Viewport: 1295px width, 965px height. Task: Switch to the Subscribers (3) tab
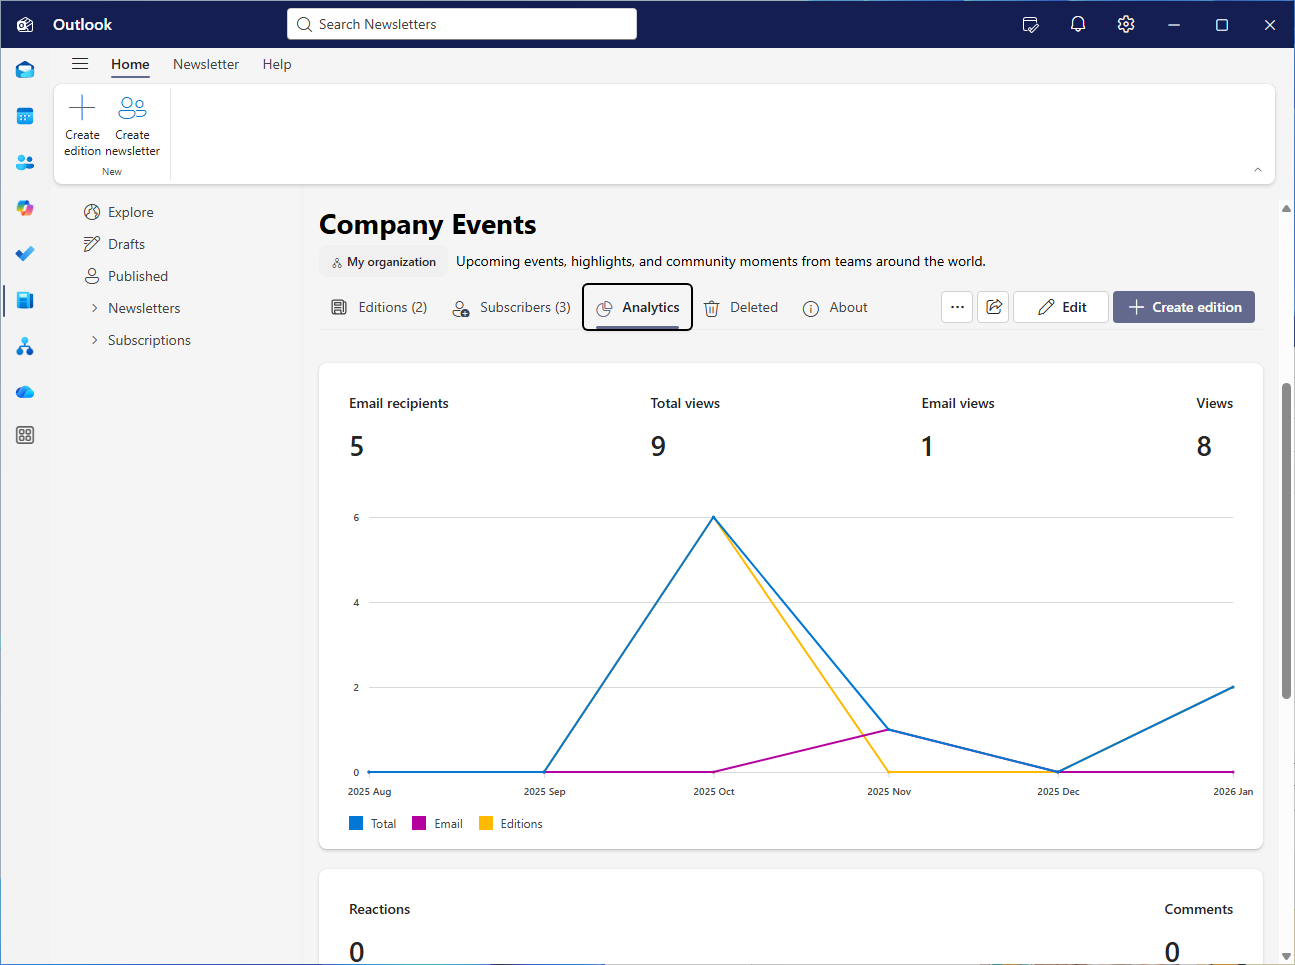click(x=511, y=308)
